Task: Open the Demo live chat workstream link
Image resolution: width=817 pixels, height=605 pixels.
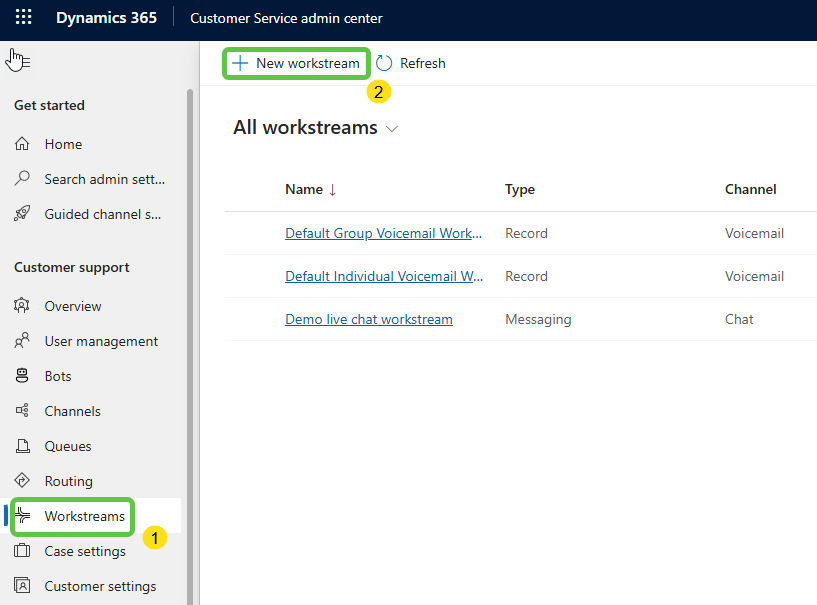Action: (x=368, y=319)
